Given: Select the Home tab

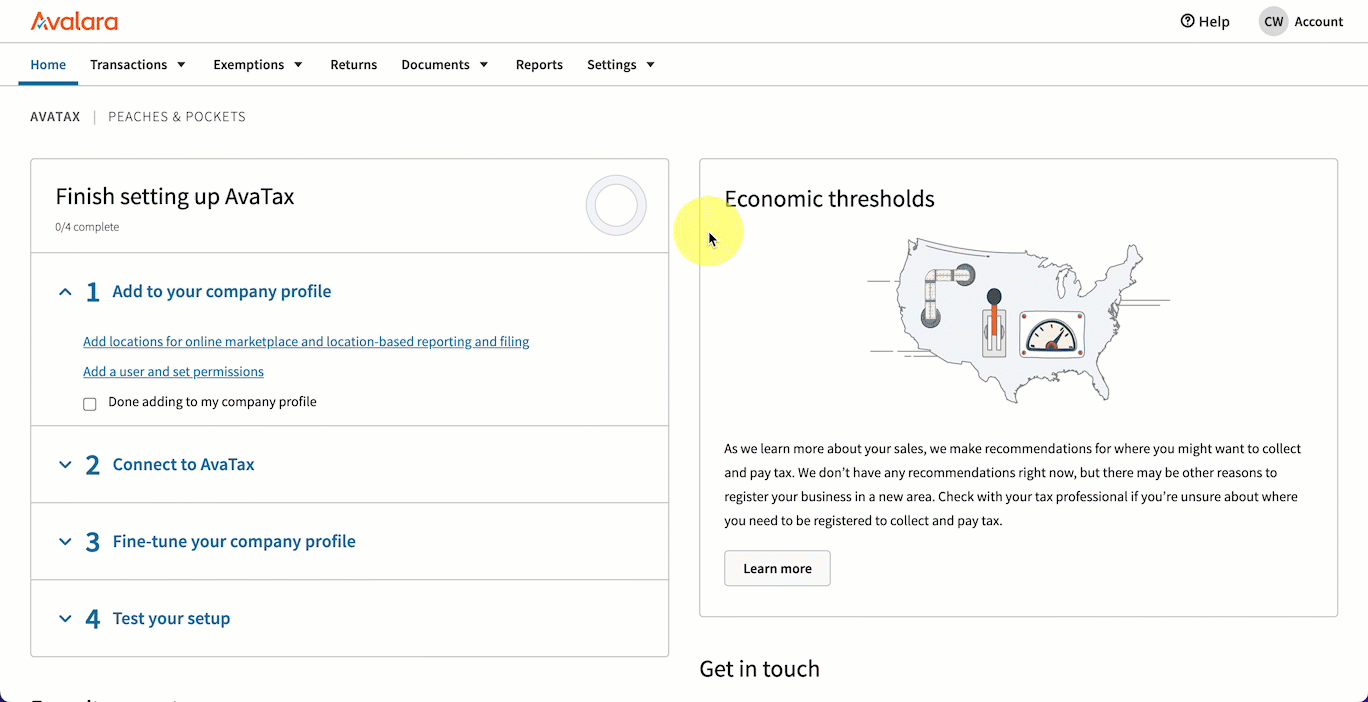Looking at the screenshot, I should pos(48,65).
